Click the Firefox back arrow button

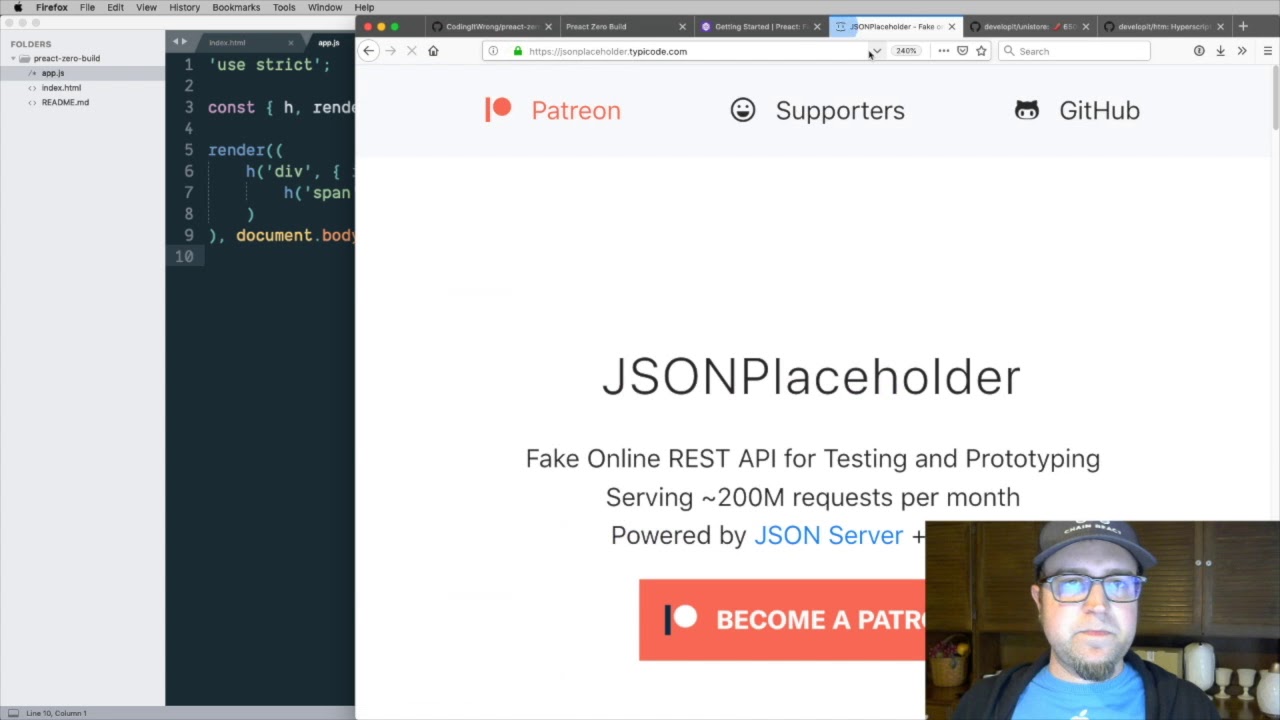tap(369, 51)
